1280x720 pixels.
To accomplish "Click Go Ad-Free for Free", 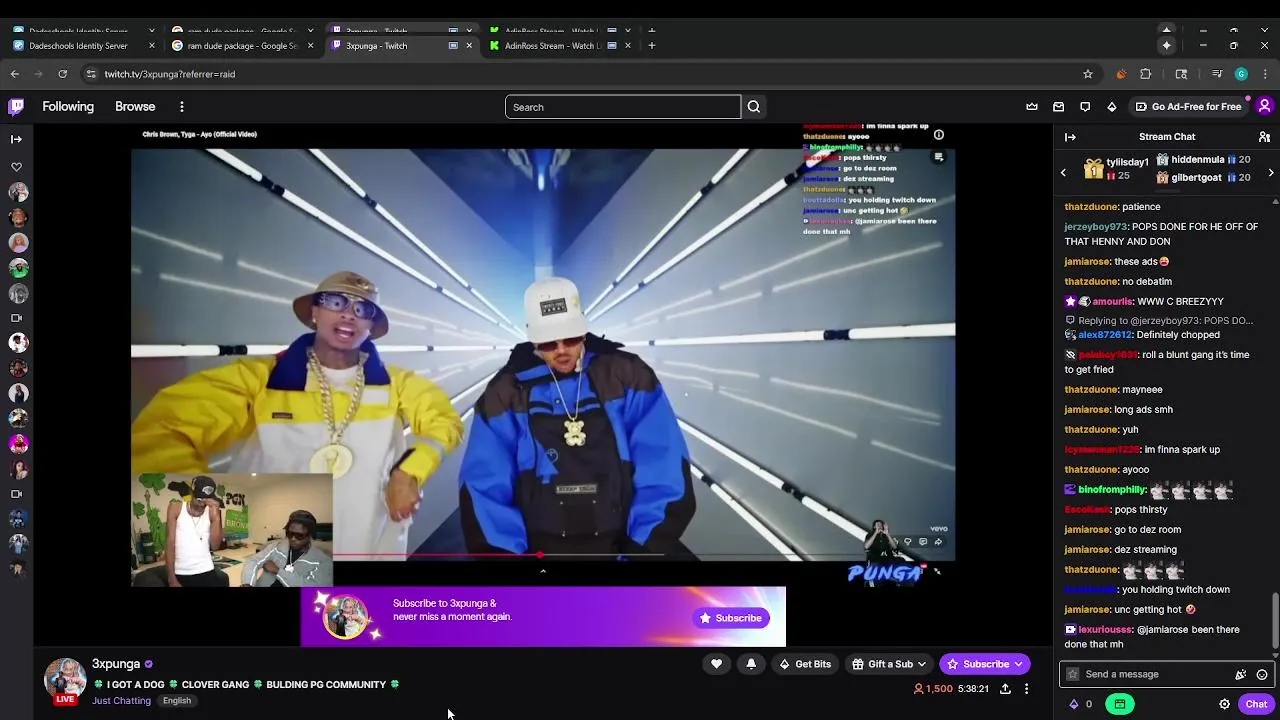I will pyautogui.click(x=1189, y=107).
